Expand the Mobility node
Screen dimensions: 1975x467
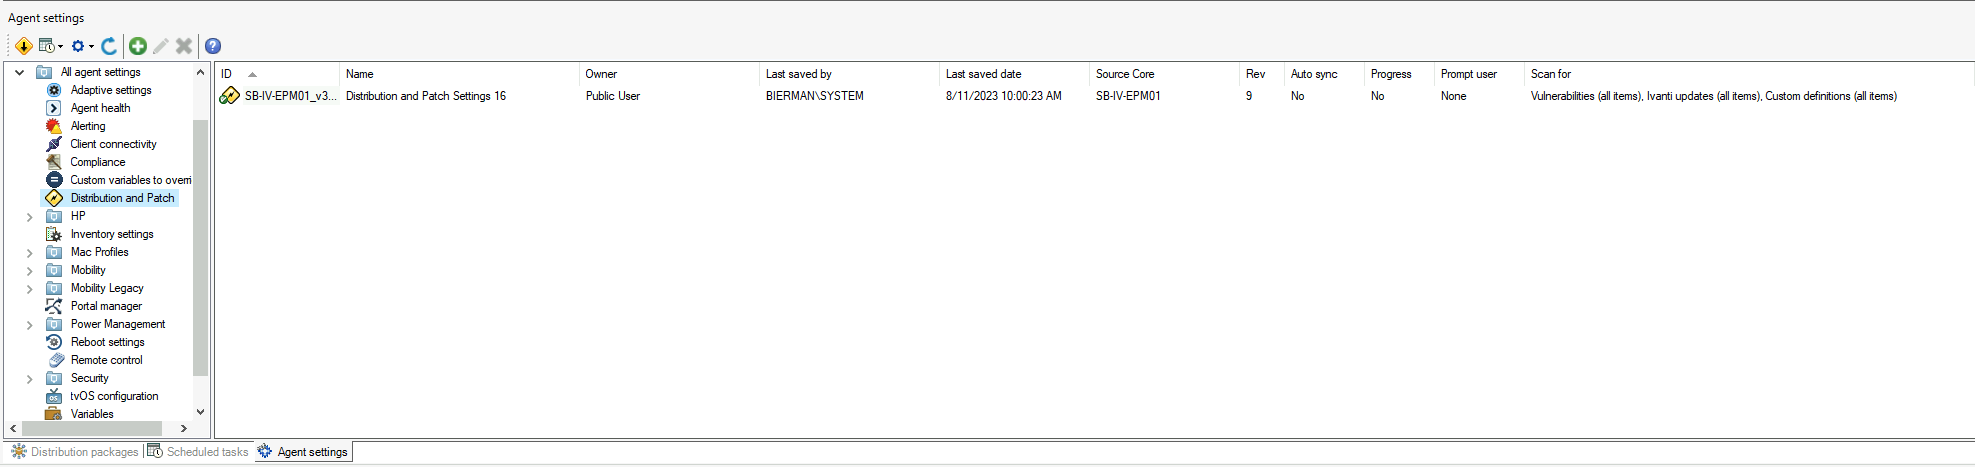click(x=29, y=270)
